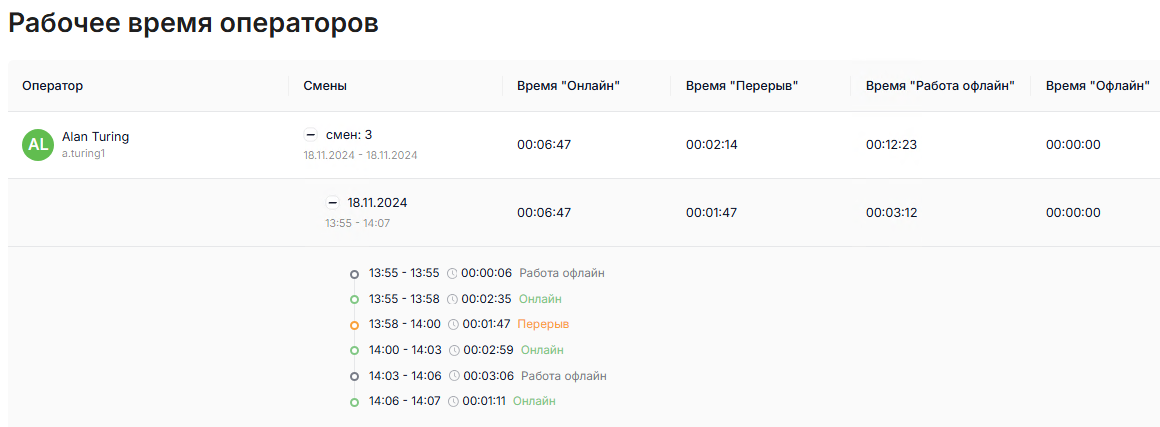
Task: Click orange timeline marker for Перерыв
Action: 354,325
